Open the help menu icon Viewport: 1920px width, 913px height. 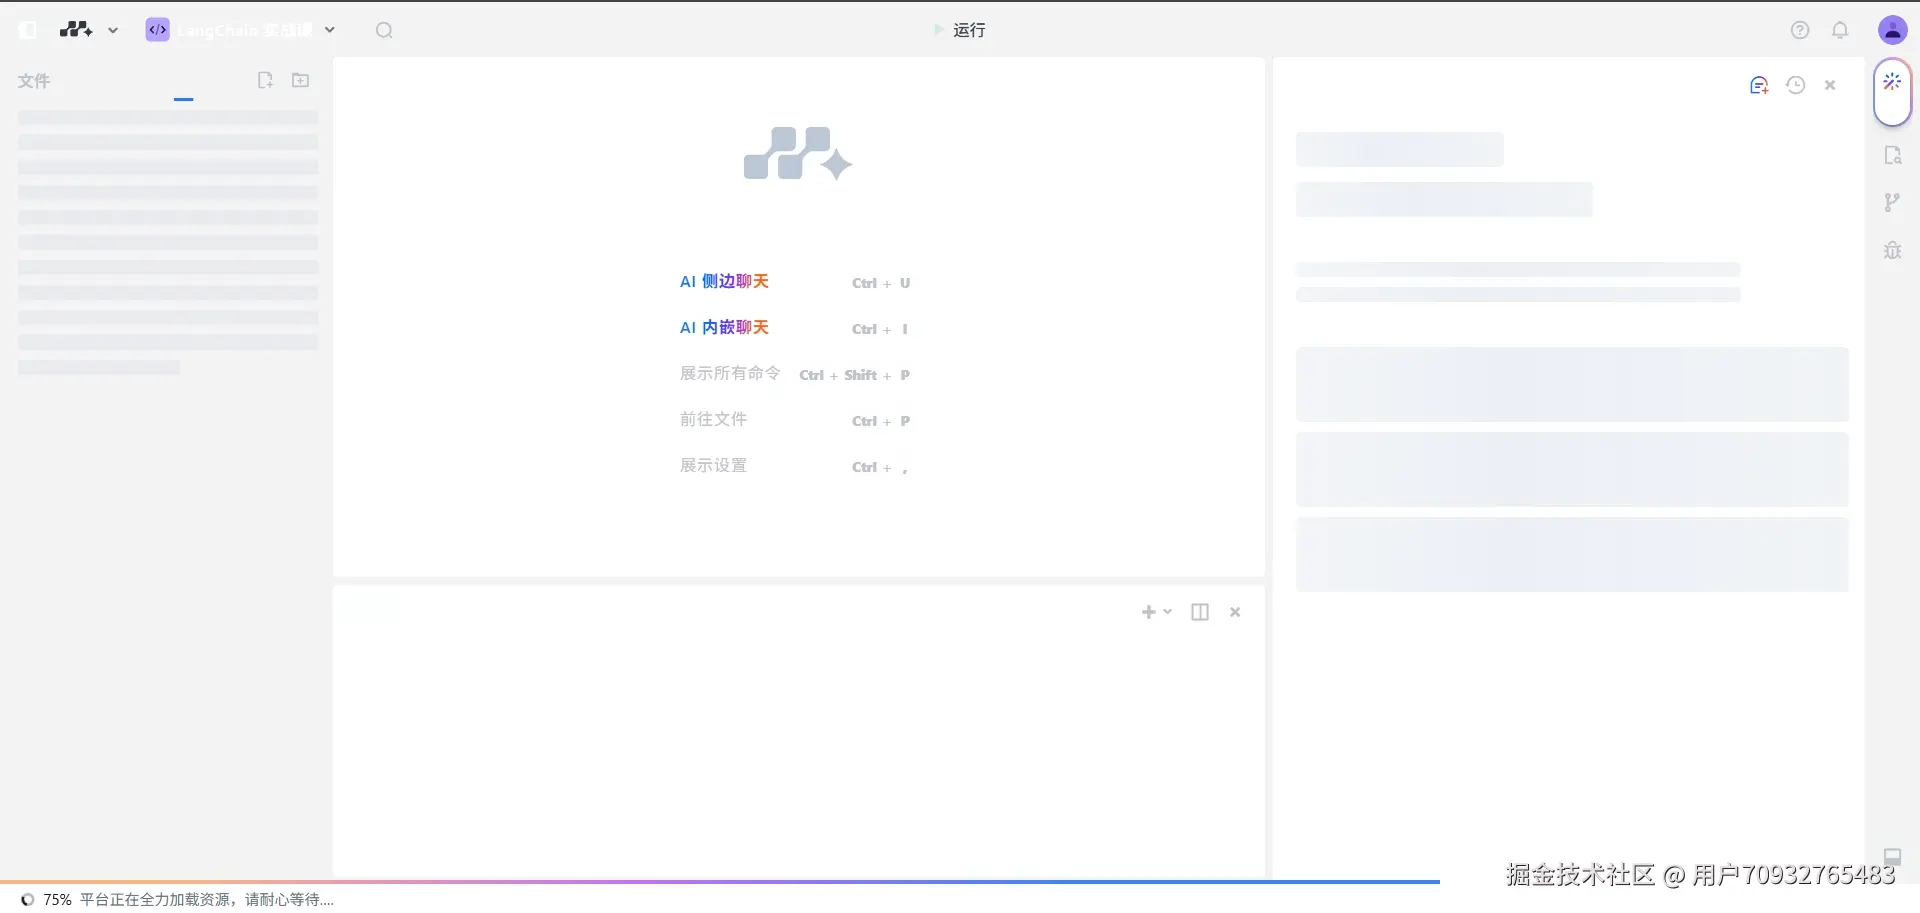(x=1800, y=30)
